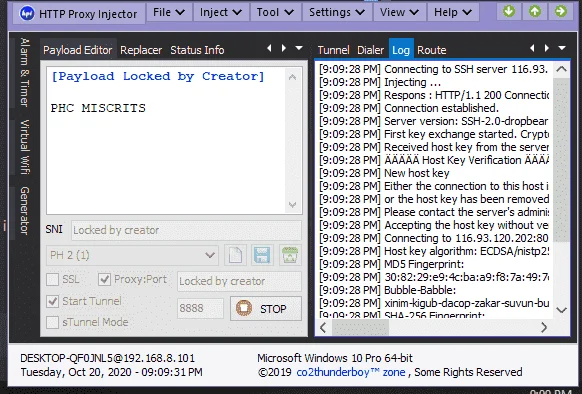
Task: Switch to the Status Info tab
Action: tap(197, 50)
